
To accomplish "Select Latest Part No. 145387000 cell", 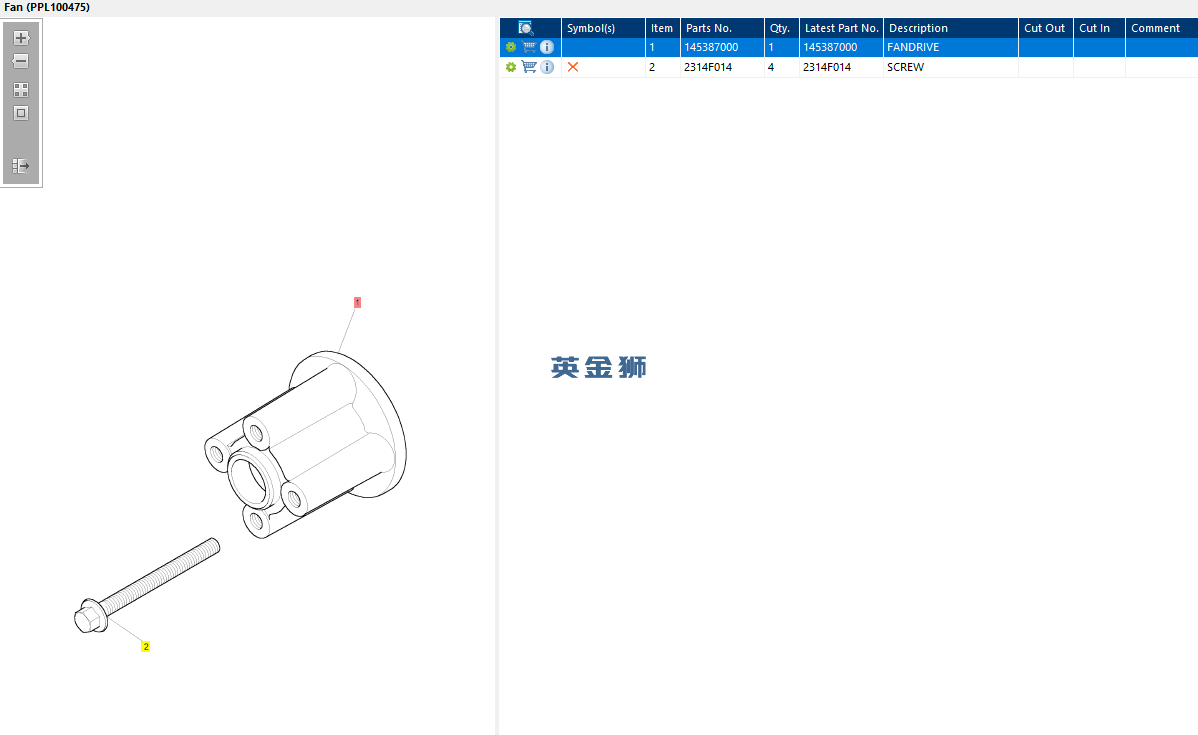I will click(841, 47).
